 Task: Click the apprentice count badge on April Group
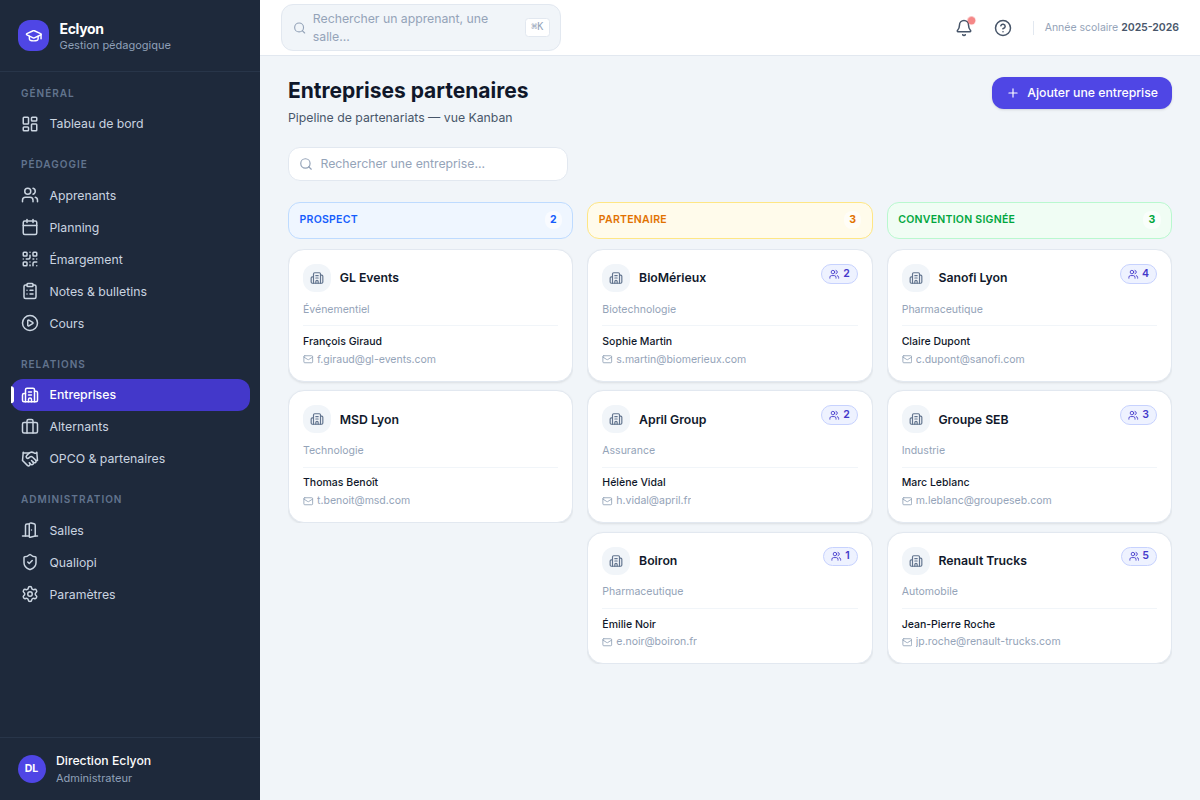[x=839, y=415]
